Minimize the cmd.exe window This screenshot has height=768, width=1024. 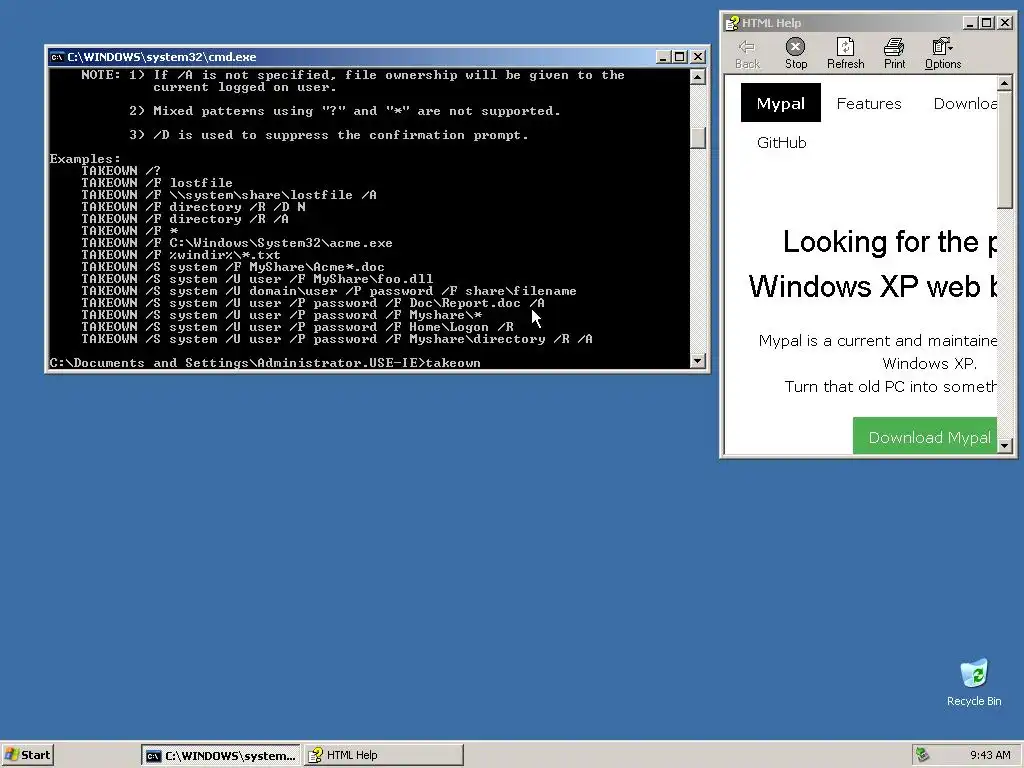(x=663, y=57)
